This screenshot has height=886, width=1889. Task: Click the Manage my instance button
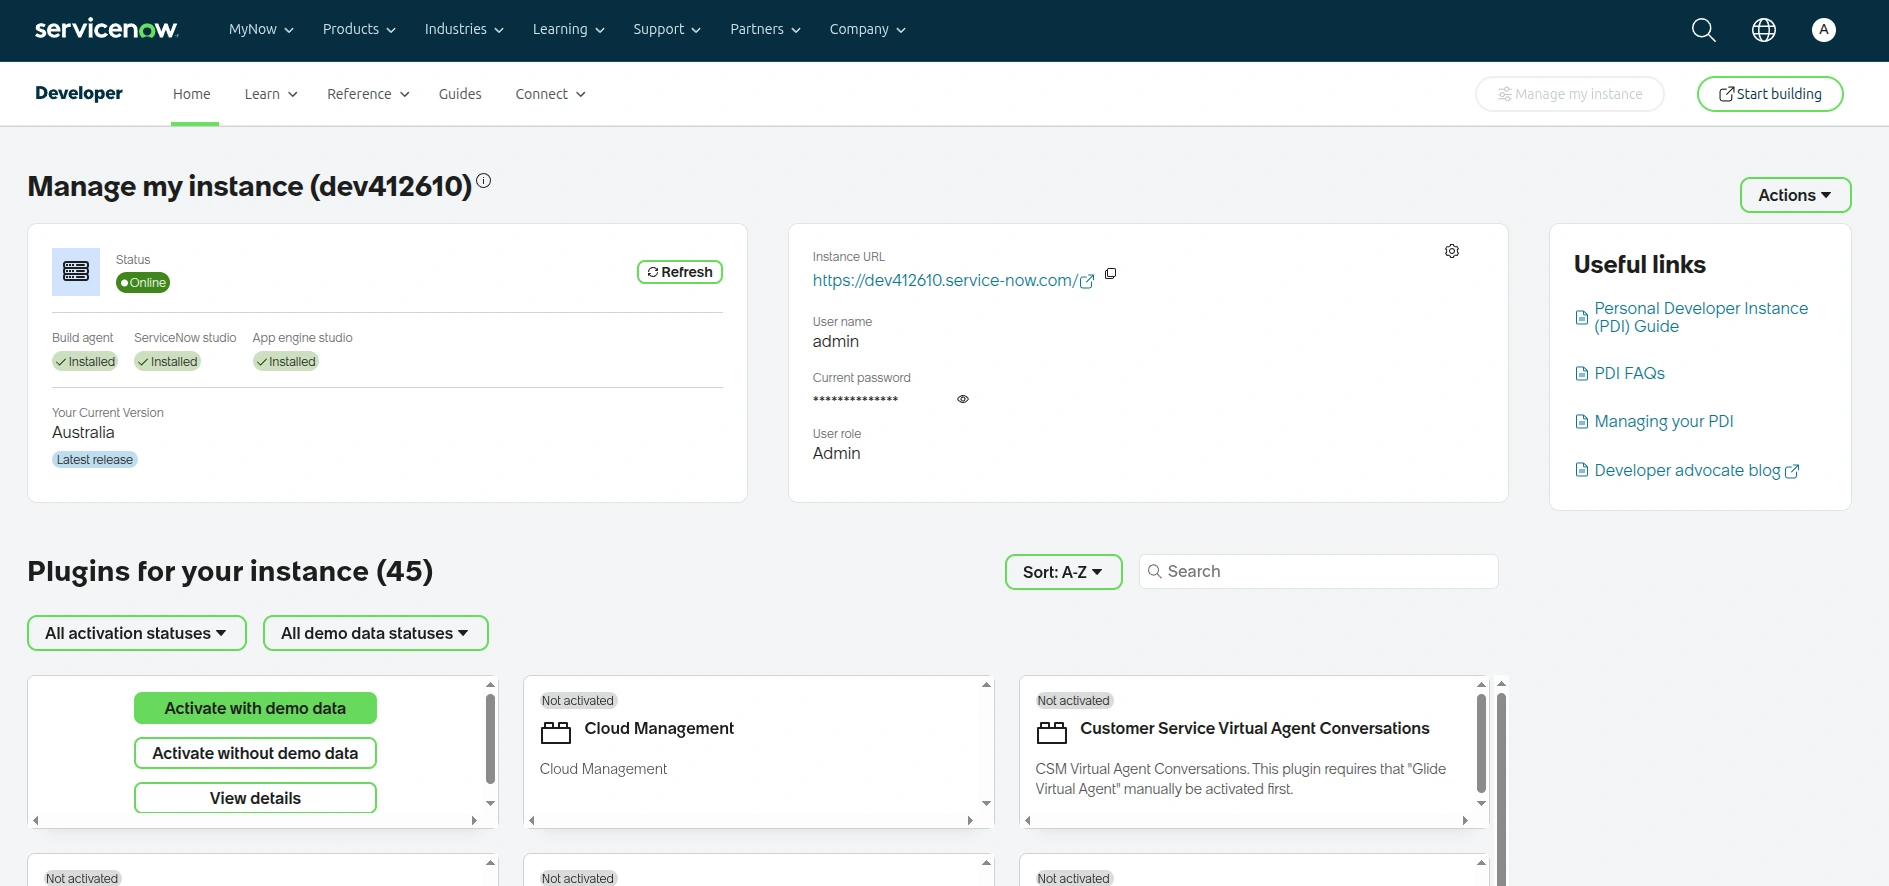1570,94
